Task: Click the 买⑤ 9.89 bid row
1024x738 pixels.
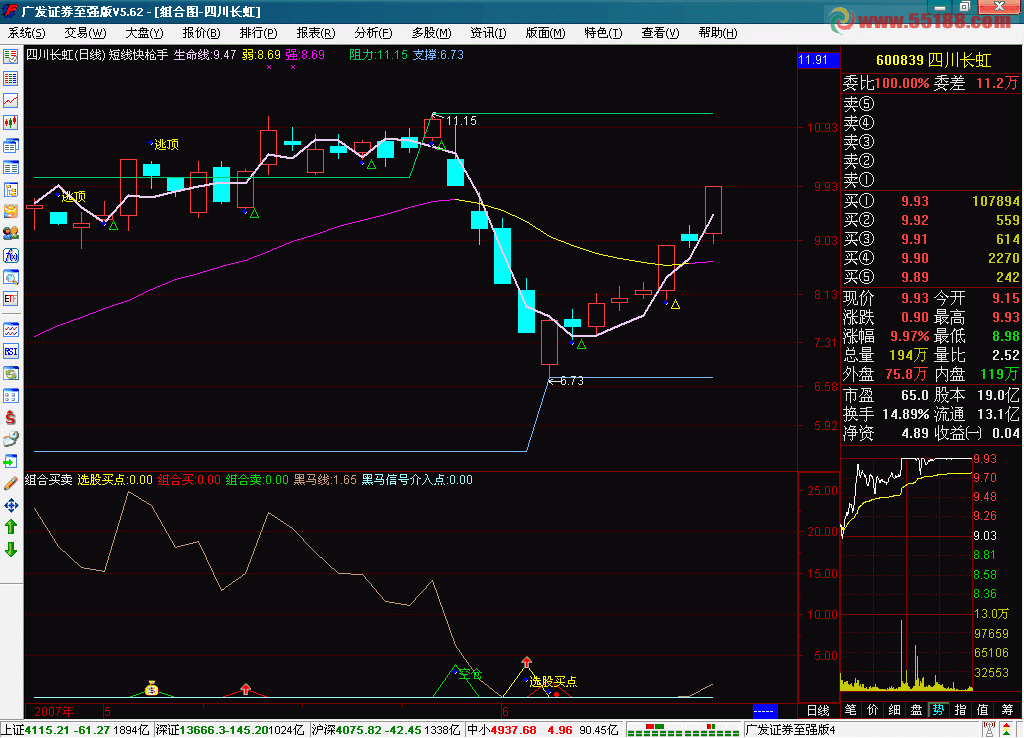Action: point(931,277)
